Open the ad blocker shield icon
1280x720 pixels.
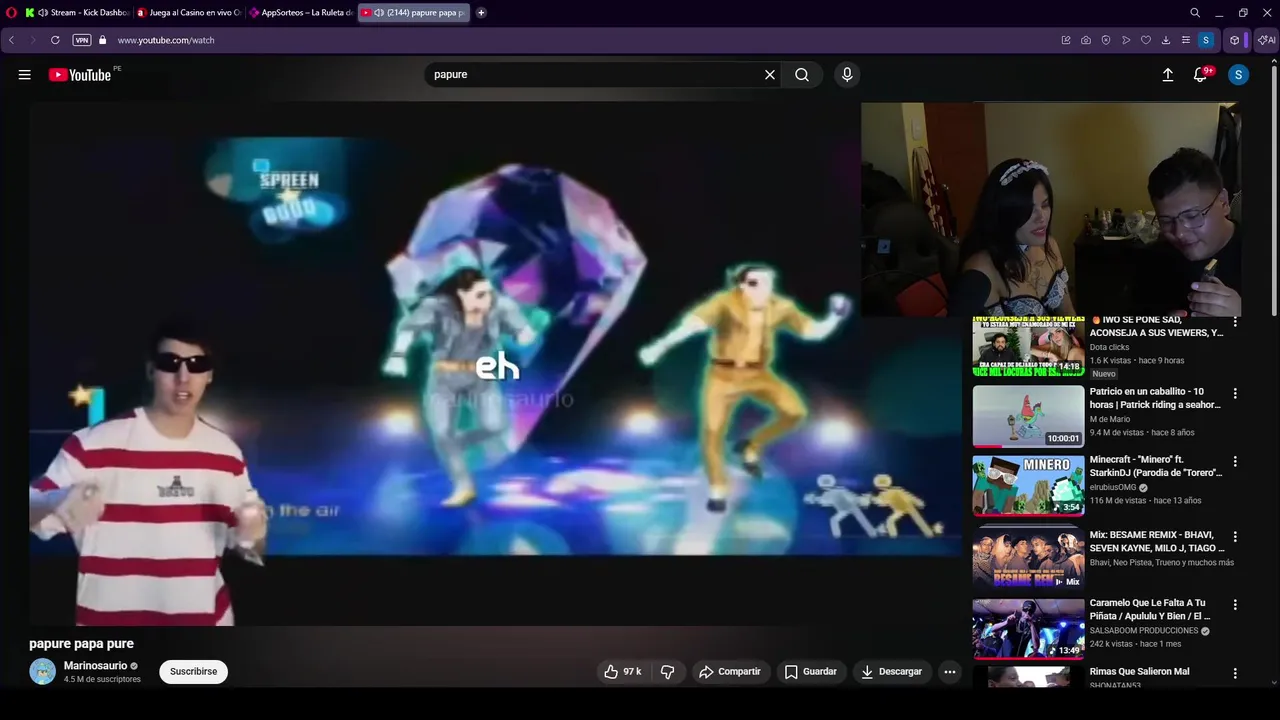pyautogui.click(x=1106, y=40)
